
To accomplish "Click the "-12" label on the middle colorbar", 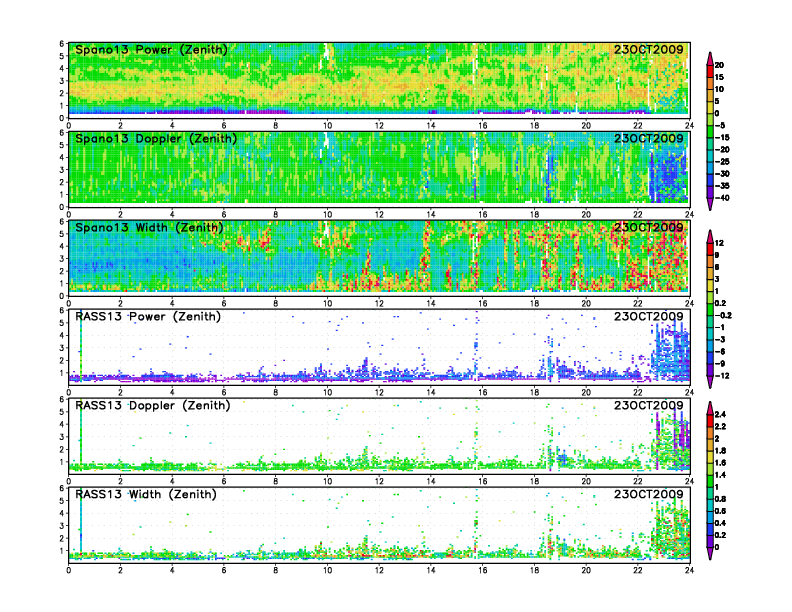I will coord(722,376).
